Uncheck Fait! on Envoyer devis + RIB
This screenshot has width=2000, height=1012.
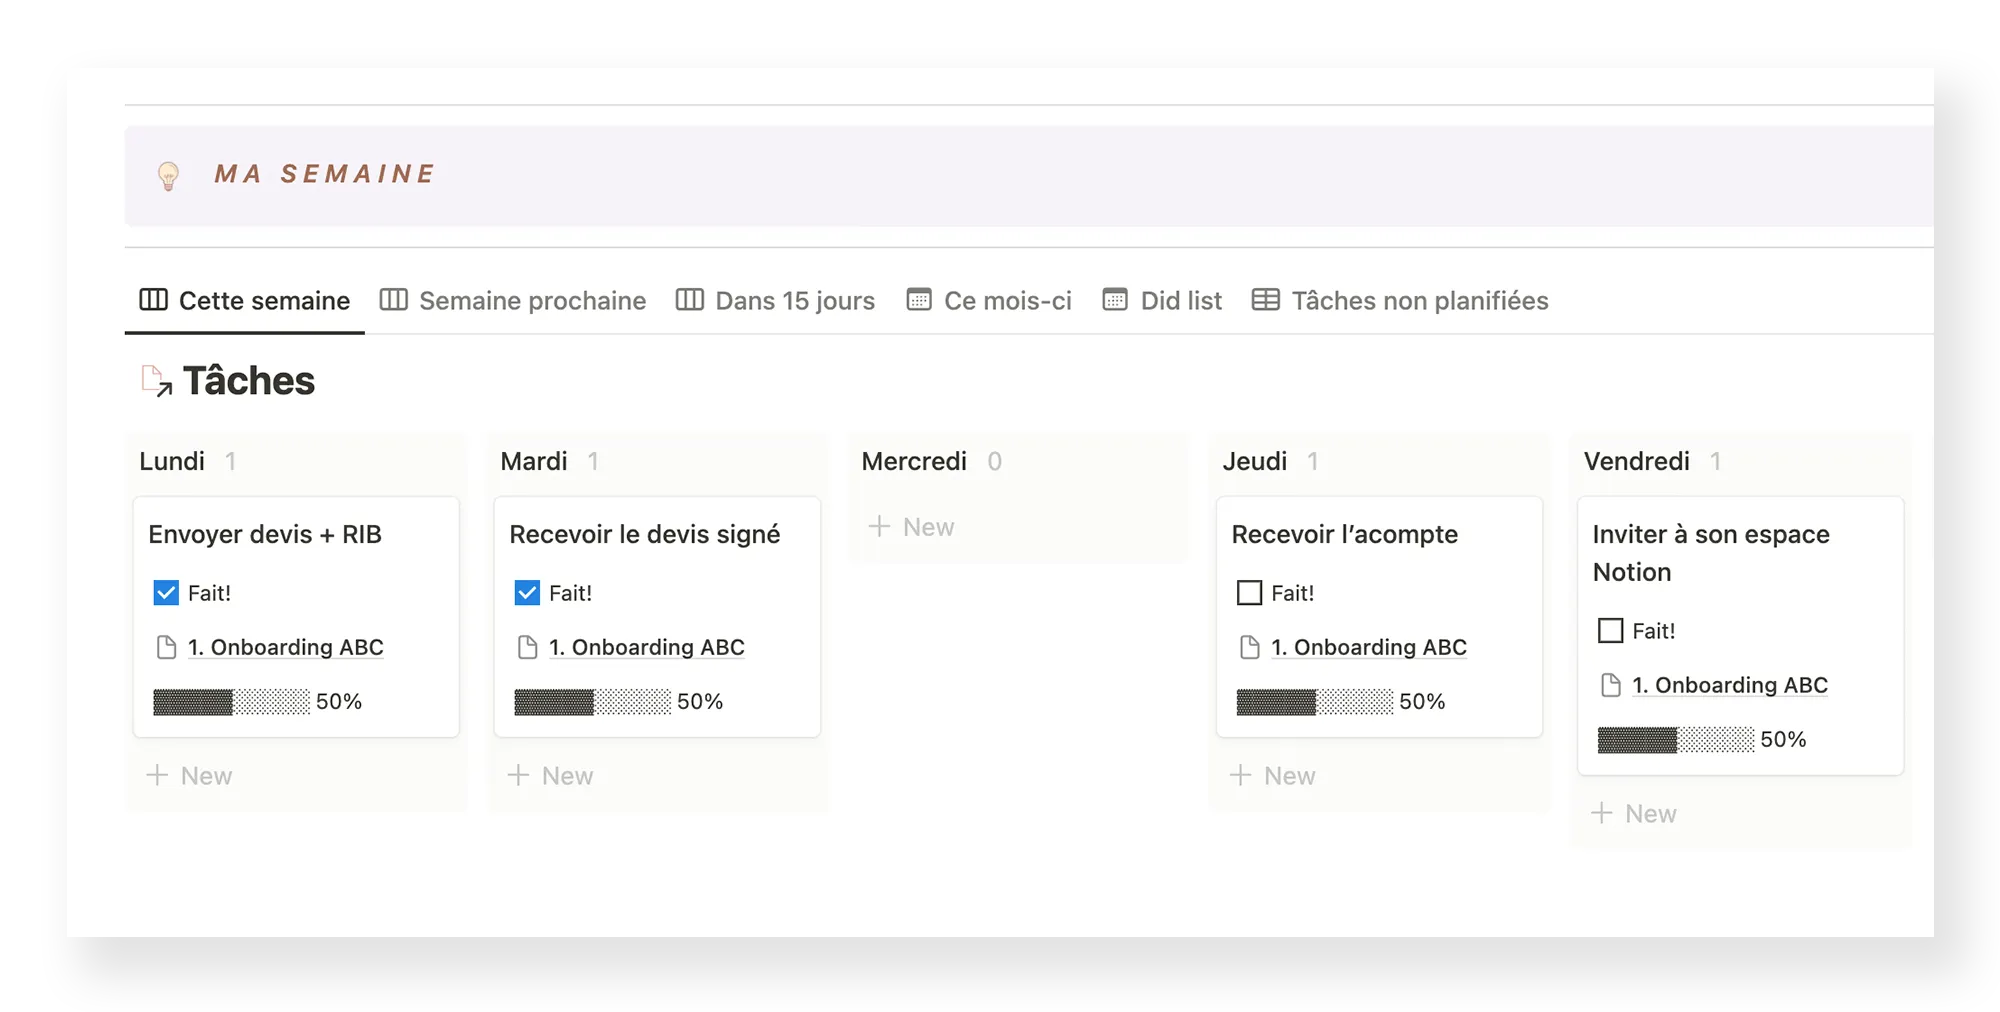(x=166, y=593)
